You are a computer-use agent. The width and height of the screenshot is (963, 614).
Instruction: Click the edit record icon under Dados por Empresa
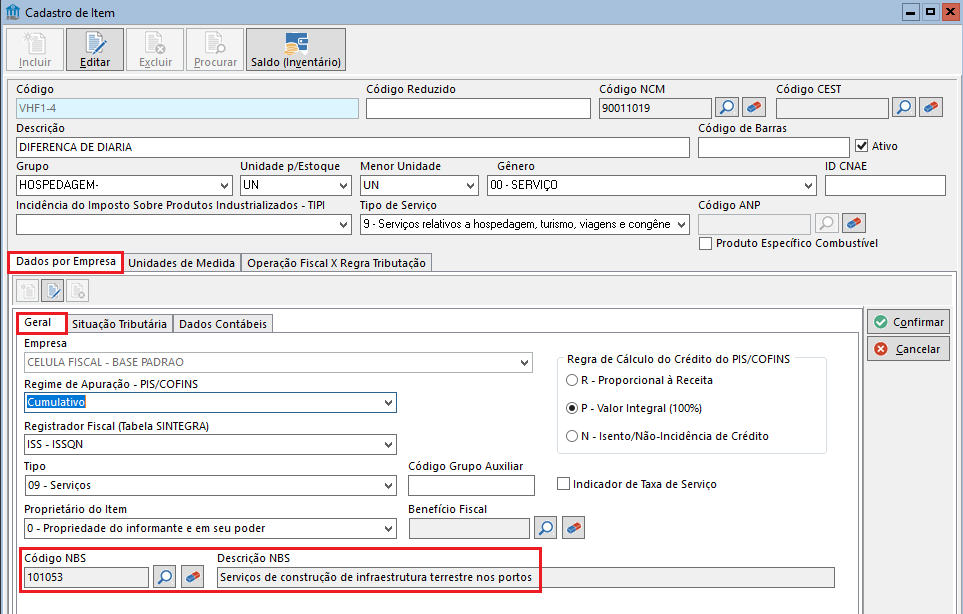[x=53, y=290]
